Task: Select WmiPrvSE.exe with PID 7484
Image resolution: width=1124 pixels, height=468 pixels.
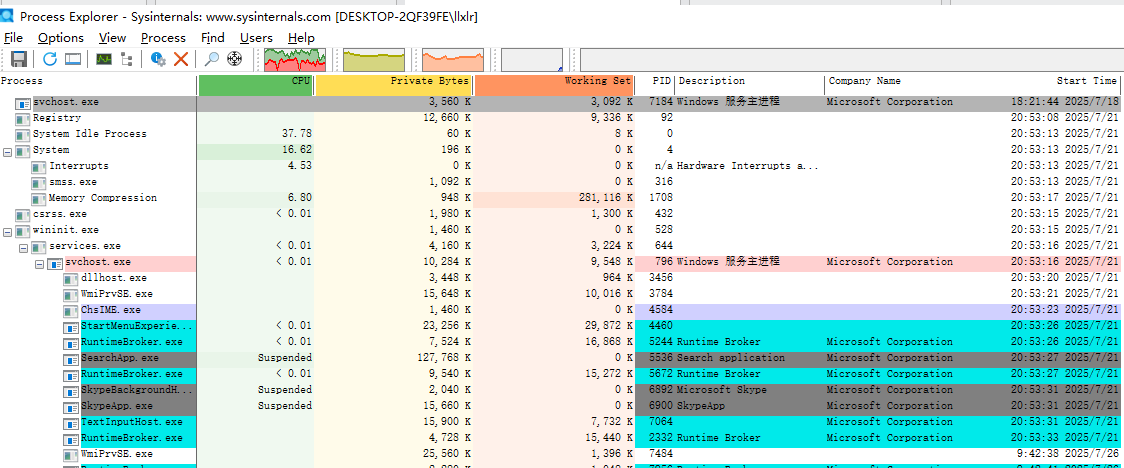Action: (562, 454)
